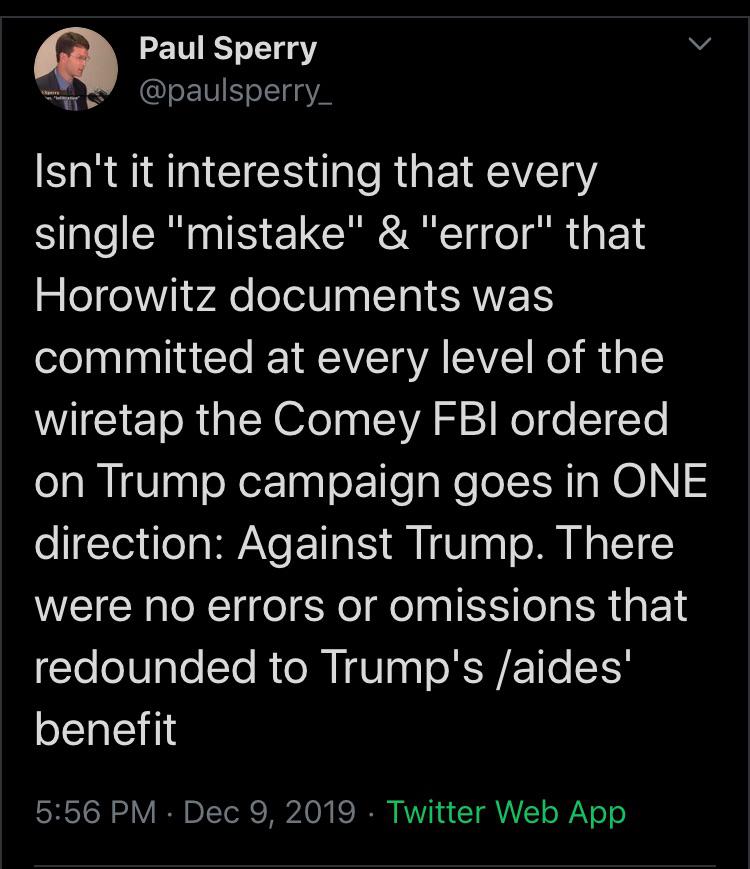The image size is (750, 869).
Task: Click the word "interesting" in the first line
Action: pos(273,171)
